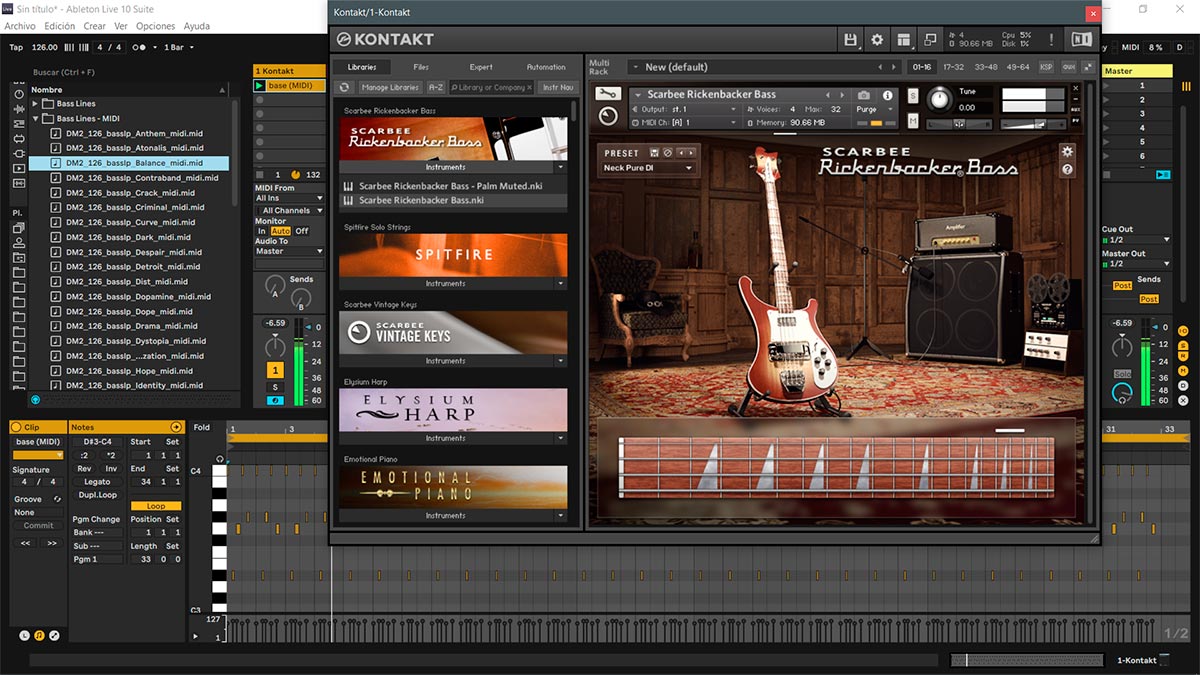
Task: Click the NI logo in Kontakt header
Action: [1081, 40]
